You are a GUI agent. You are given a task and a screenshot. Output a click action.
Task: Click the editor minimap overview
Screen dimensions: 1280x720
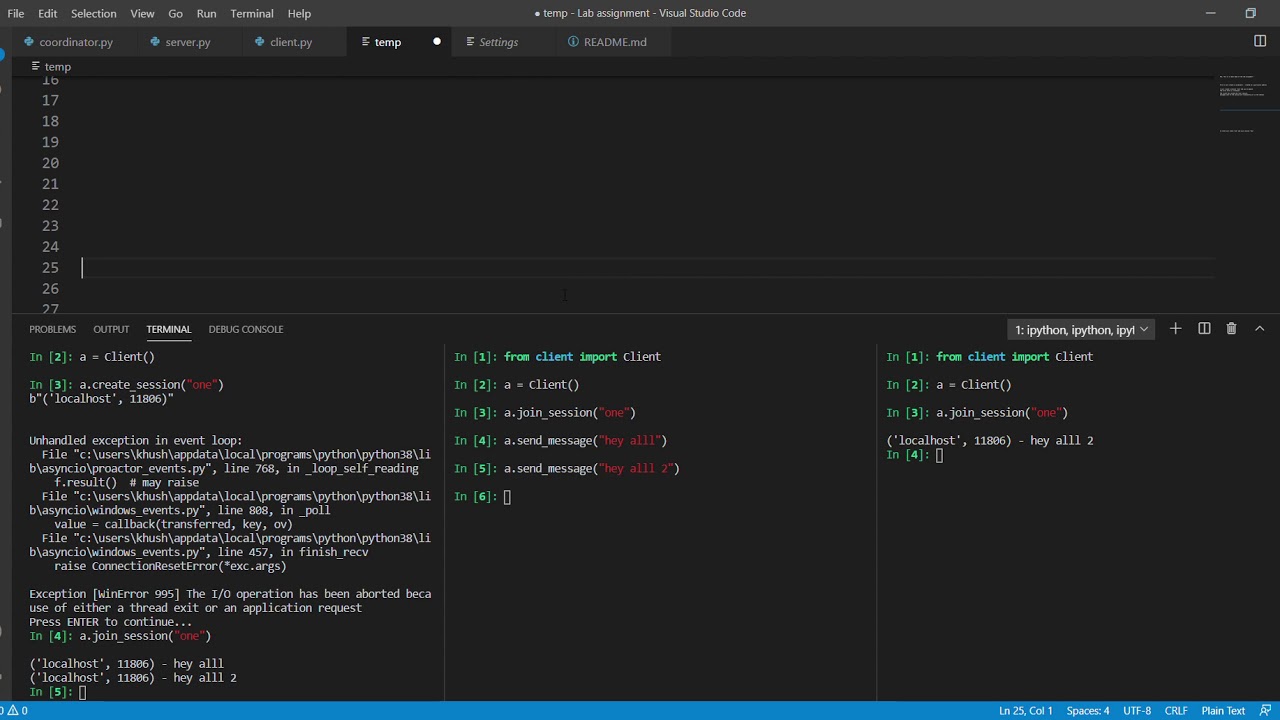coord(1242,100)
